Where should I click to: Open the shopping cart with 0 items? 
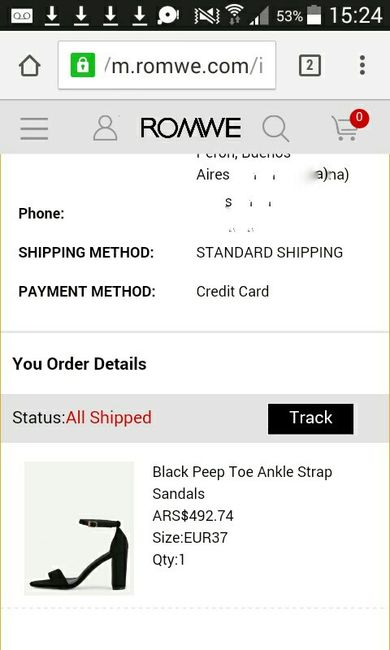[345, 129]
